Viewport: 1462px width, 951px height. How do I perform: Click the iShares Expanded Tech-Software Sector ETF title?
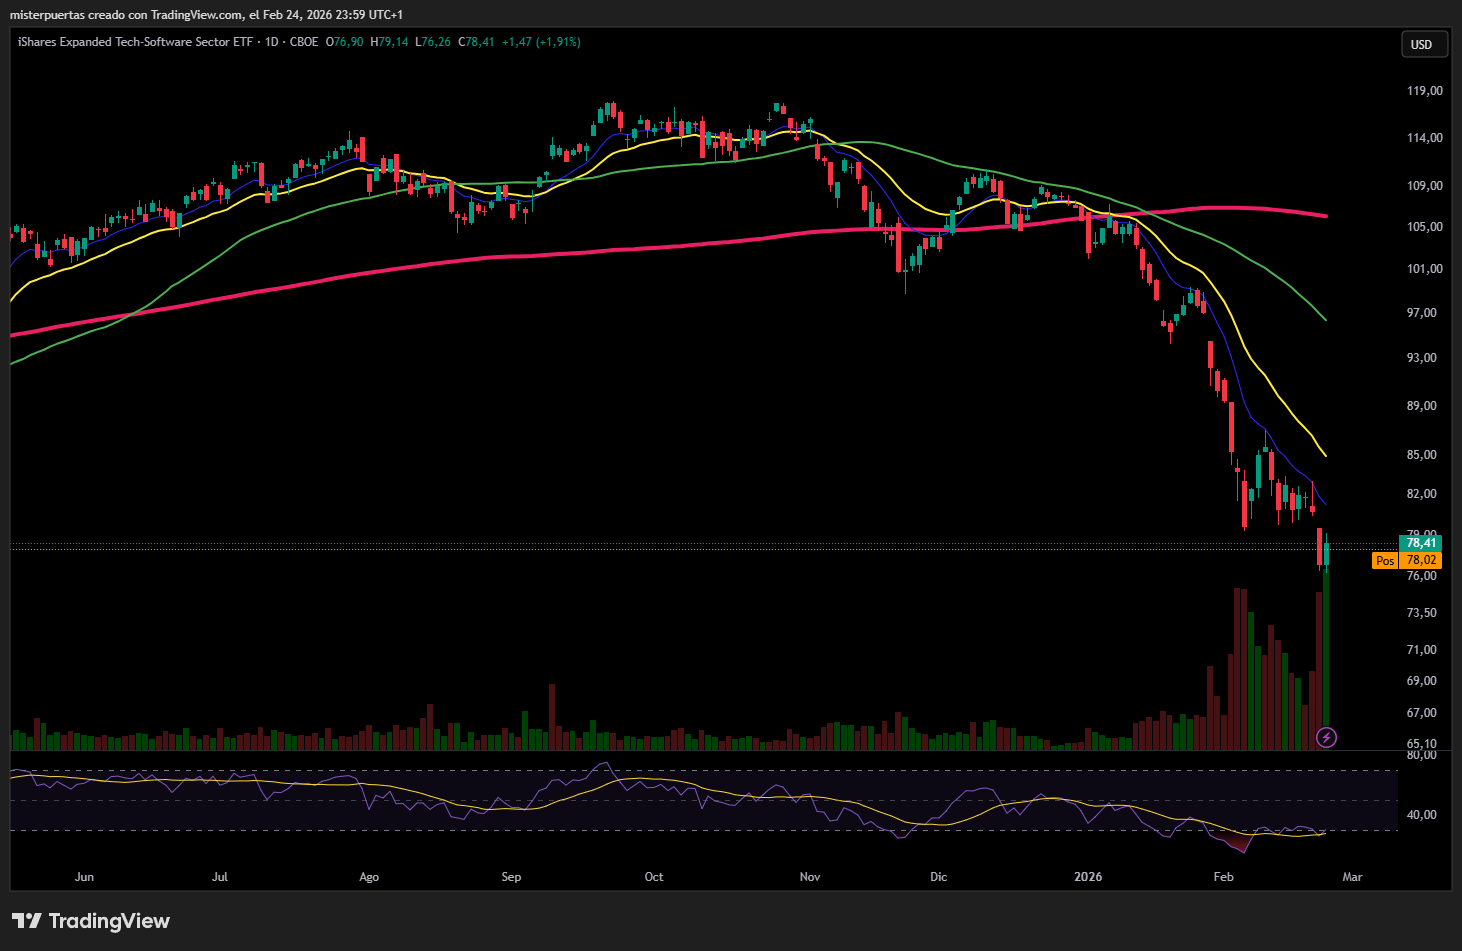(135, 42)
